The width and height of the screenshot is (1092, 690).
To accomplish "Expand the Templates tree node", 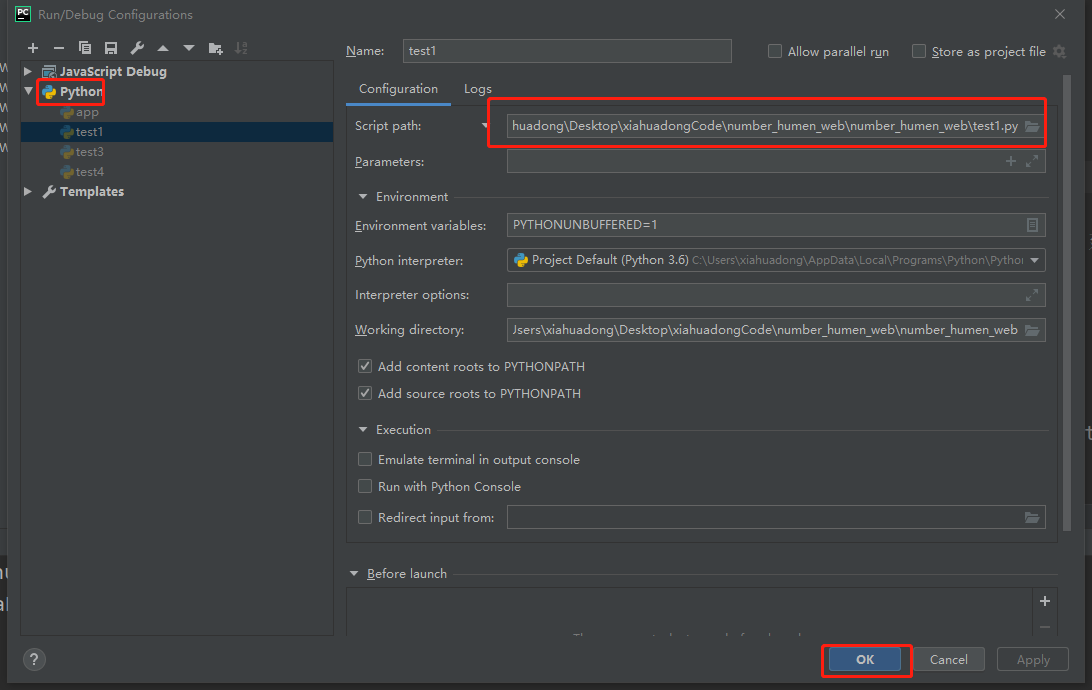I will tap(28, 191).
